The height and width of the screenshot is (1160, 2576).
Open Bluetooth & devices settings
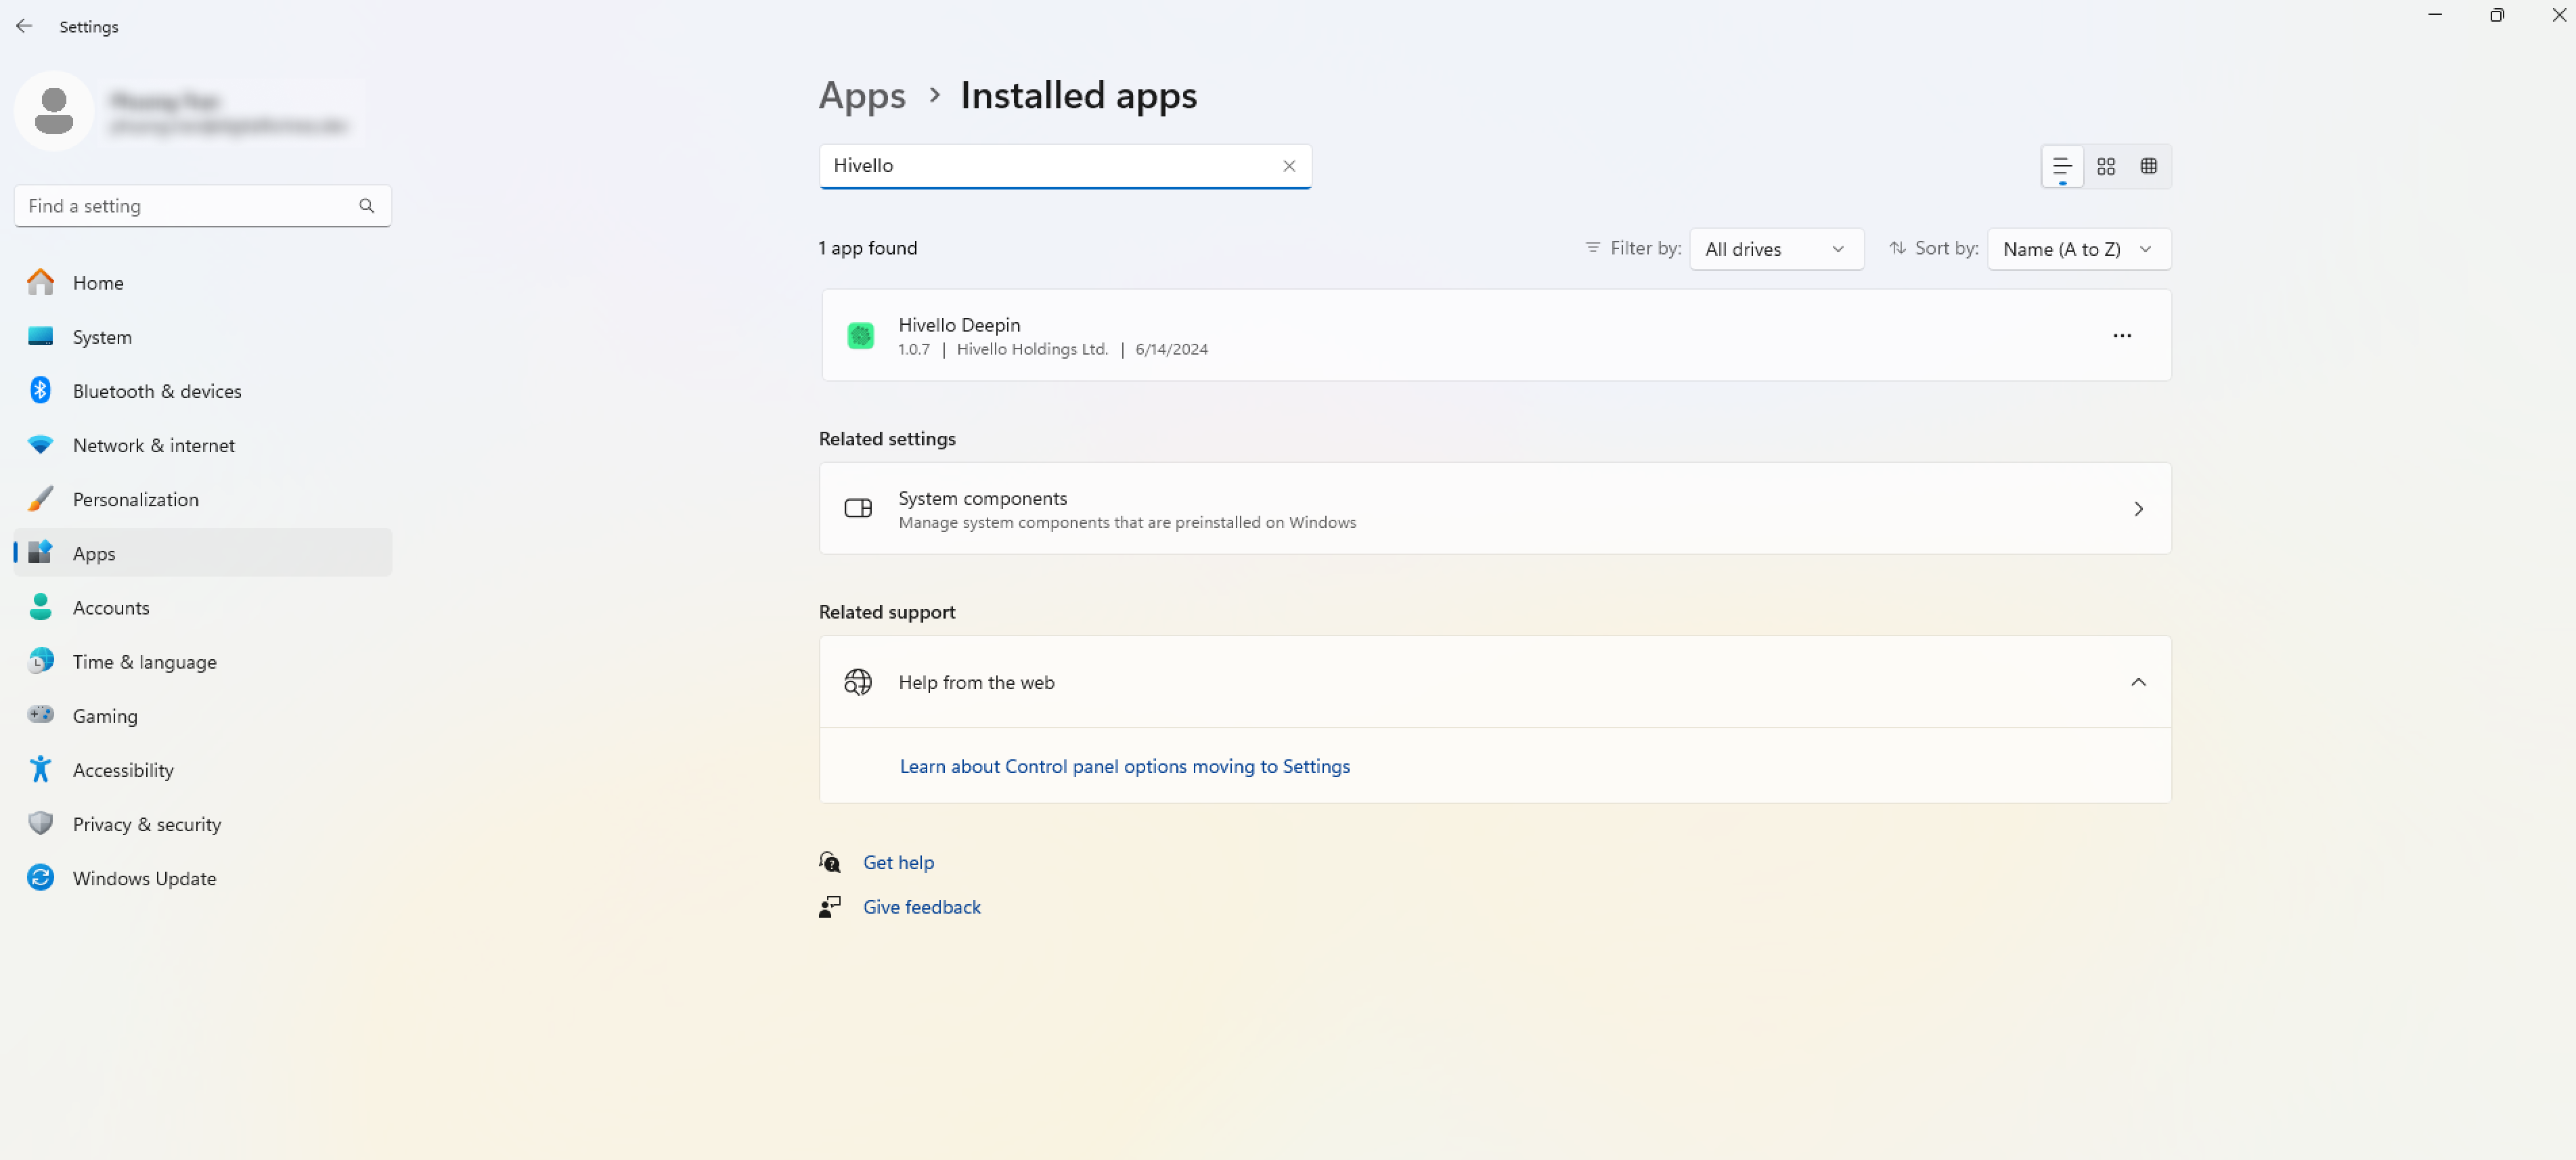tap(156, 390)
